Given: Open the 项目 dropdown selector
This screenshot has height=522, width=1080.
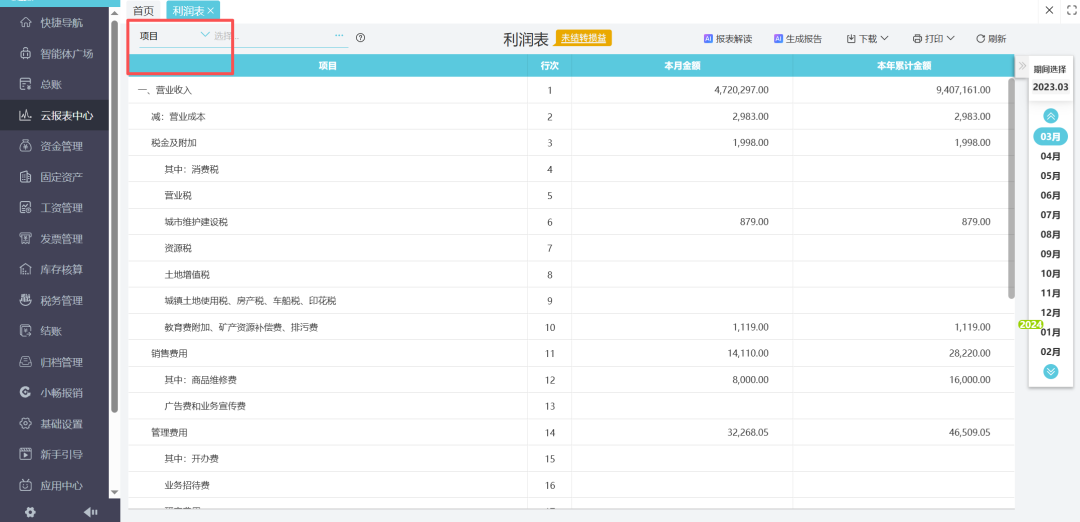Looking at the screenshot, I should [175, 36].
